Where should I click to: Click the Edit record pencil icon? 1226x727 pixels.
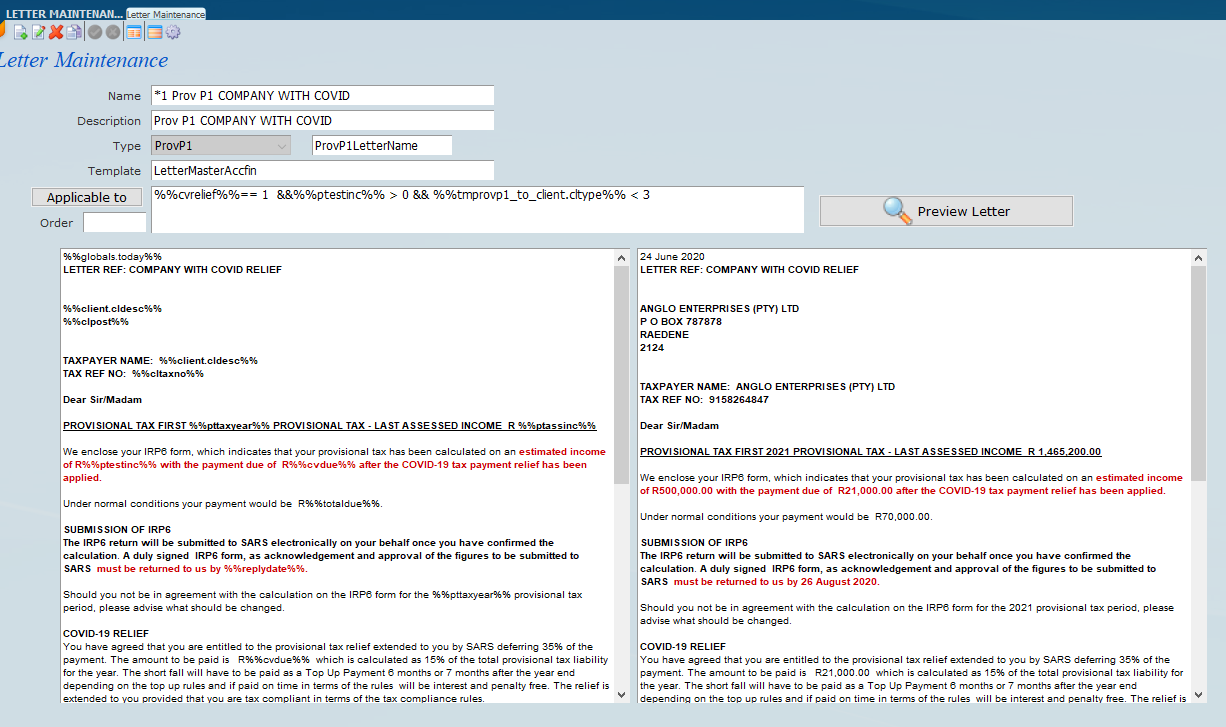tap(38, 32)
